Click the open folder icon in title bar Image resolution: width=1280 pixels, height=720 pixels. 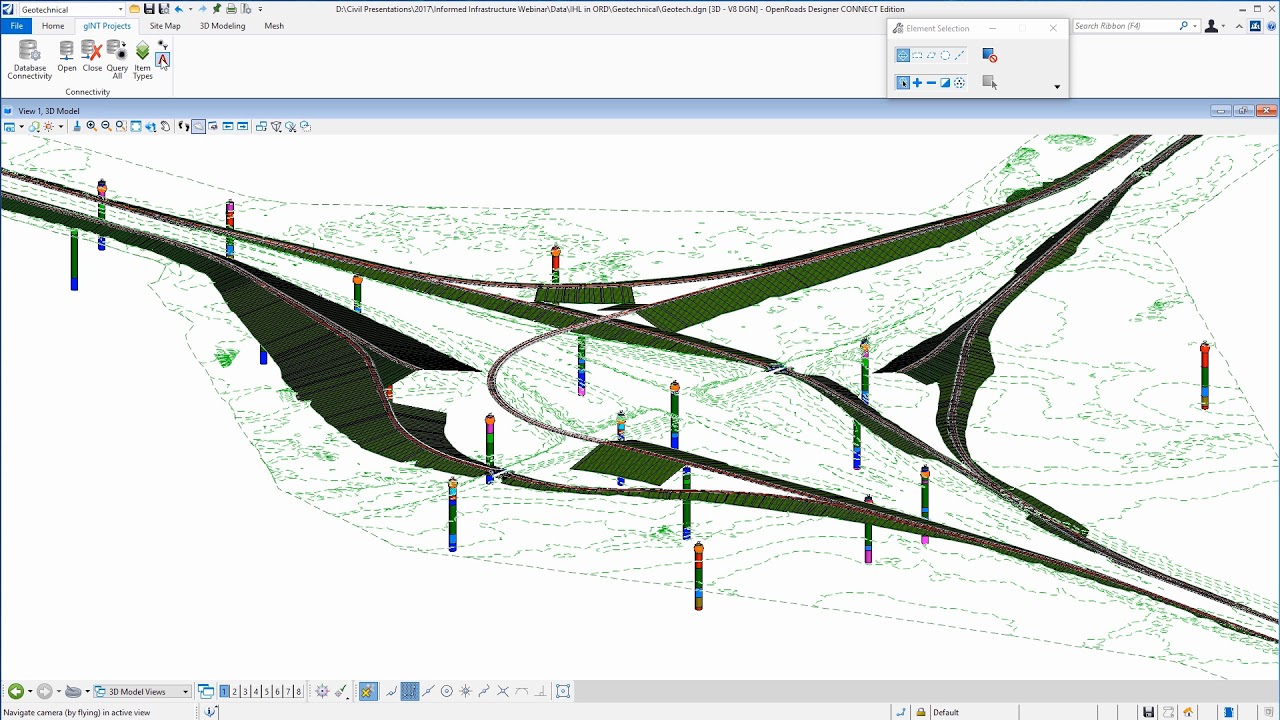click(x=135, y=9)
